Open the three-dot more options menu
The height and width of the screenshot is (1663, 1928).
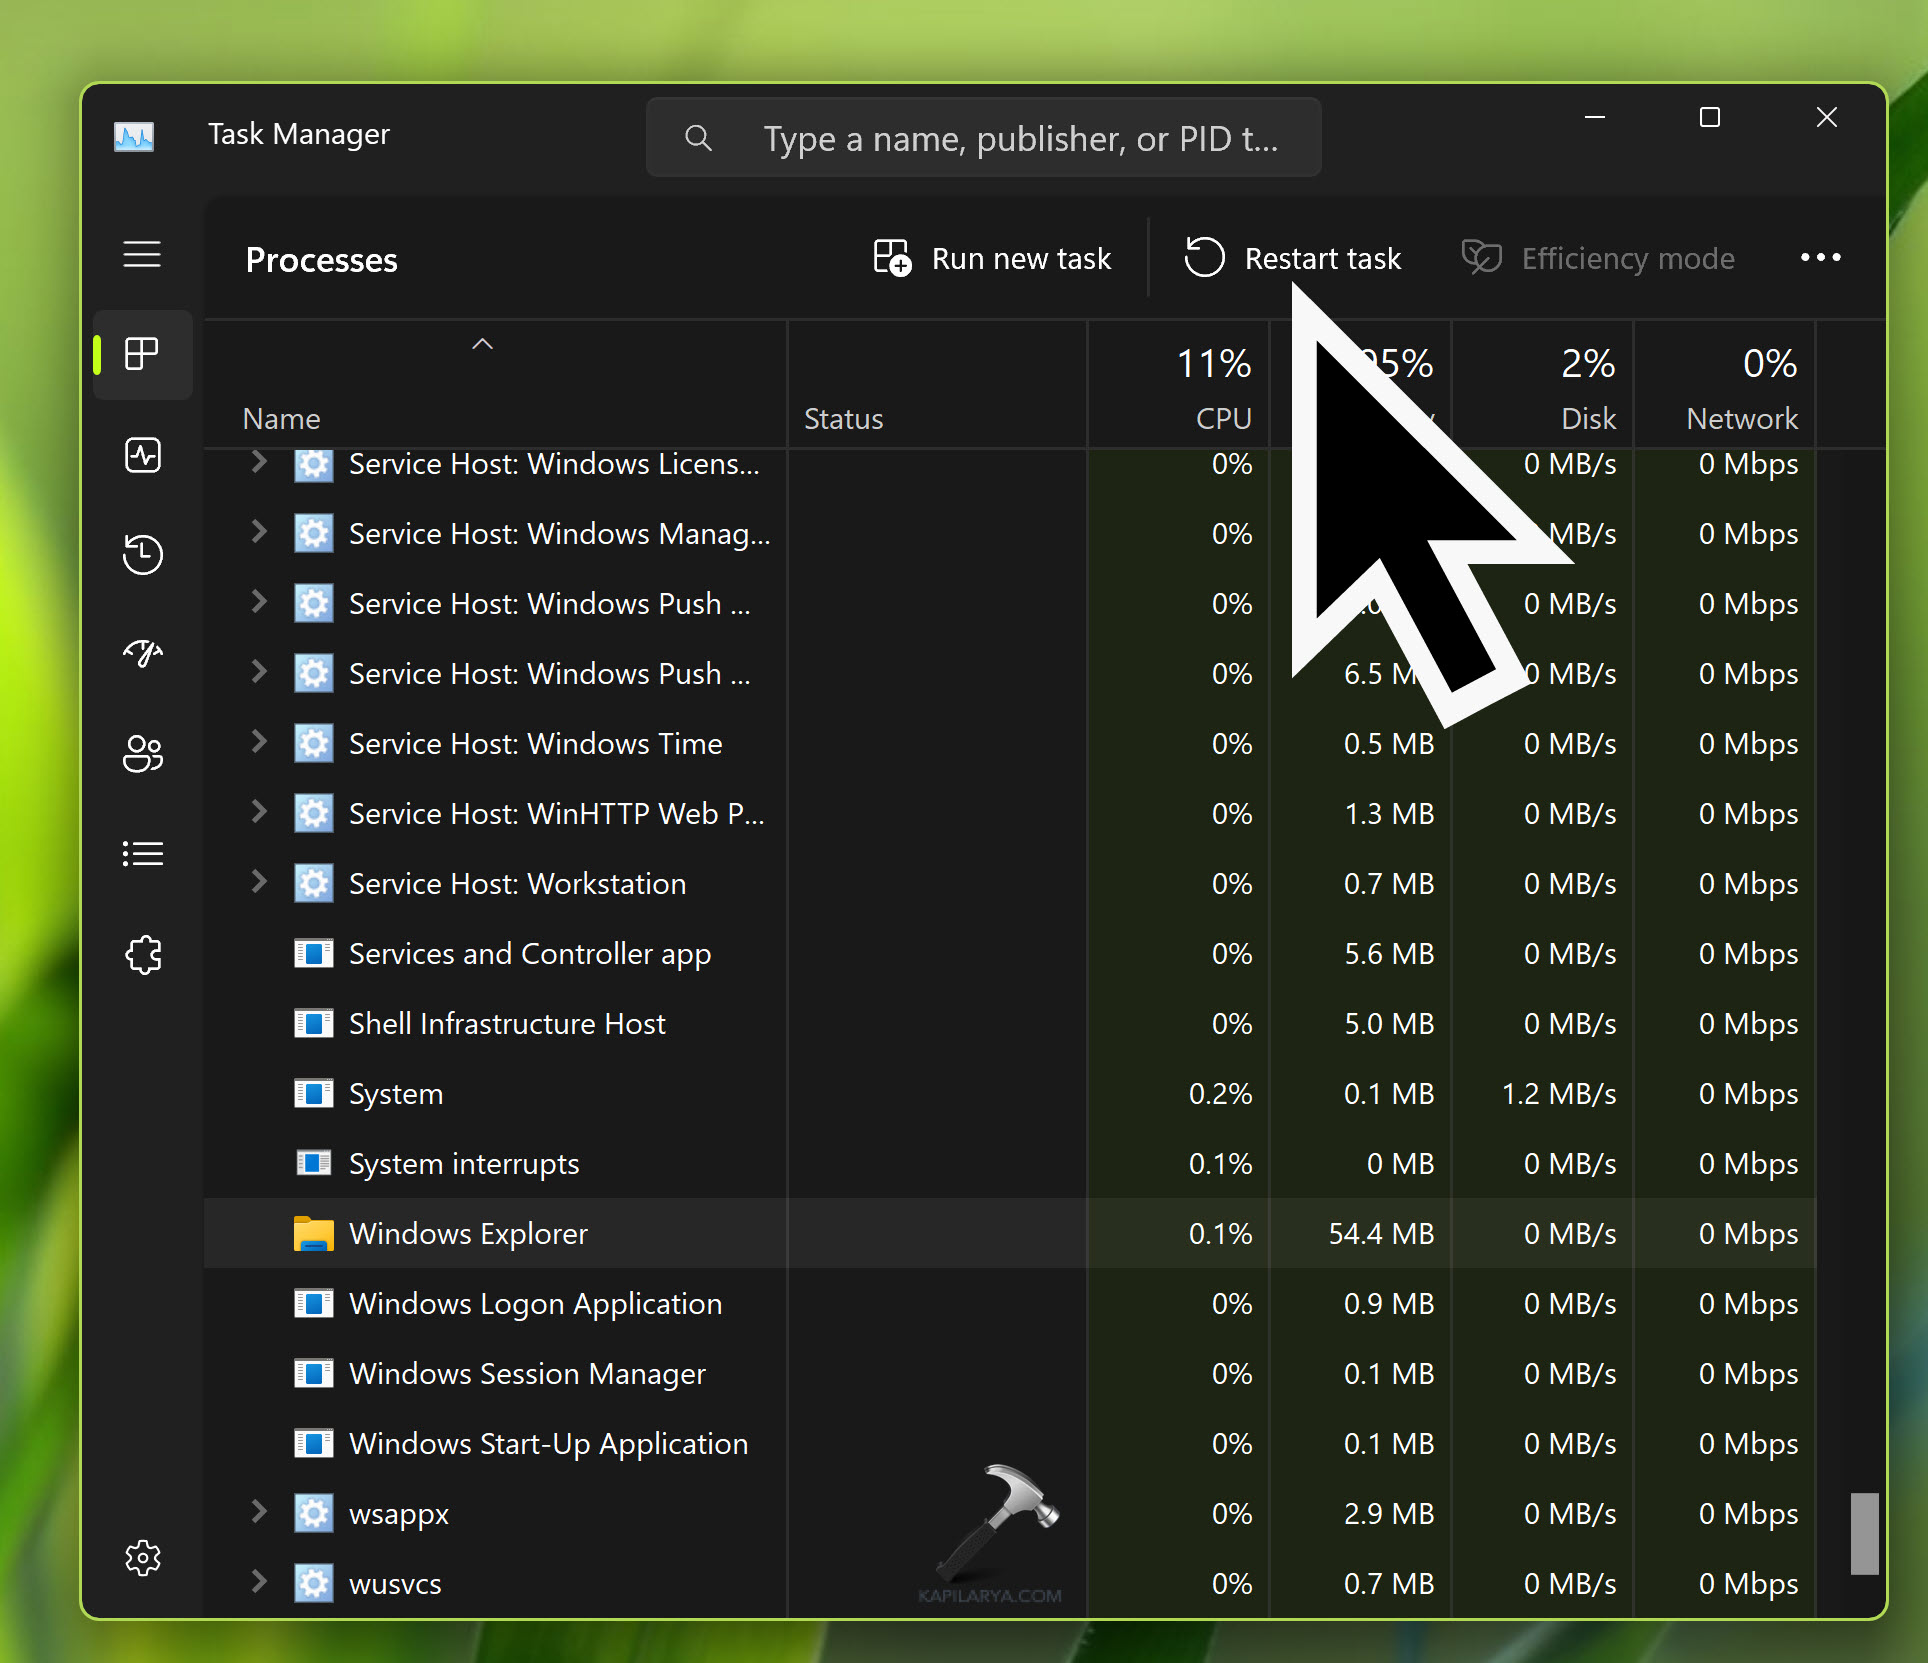point(1820,258)
